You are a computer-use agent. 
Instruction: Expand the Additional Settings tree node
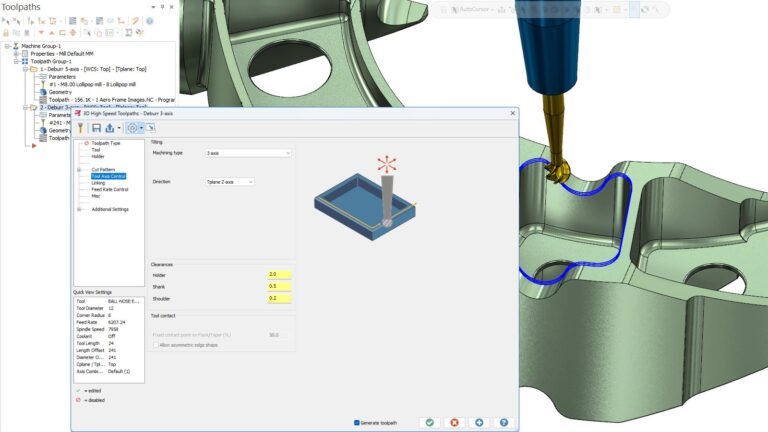(79, 209)
